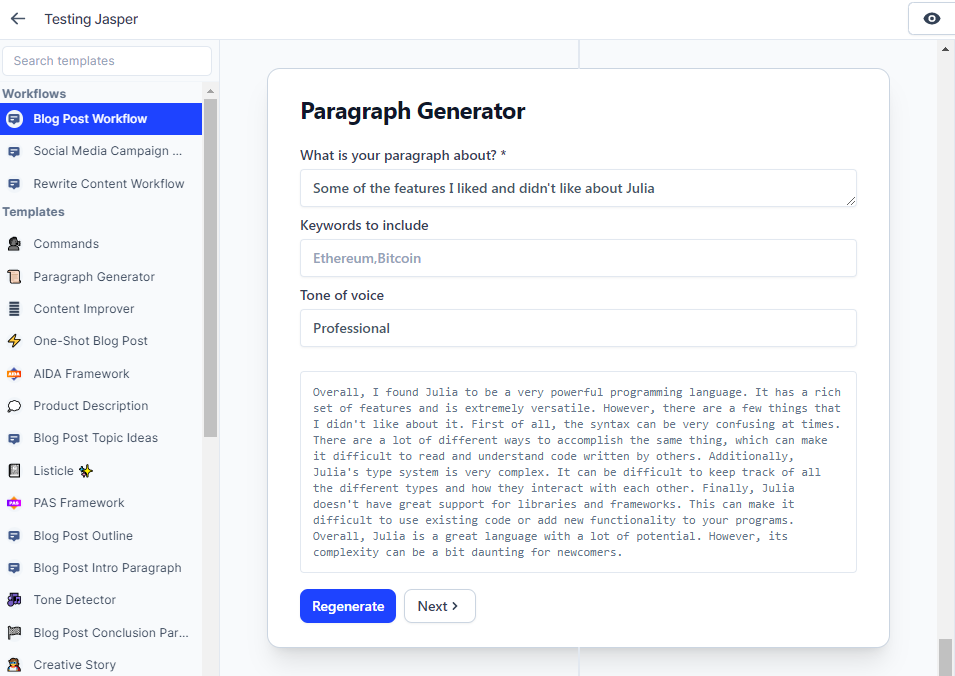
Task: Click the AIDA Framework icon
Action: [14, 374]
